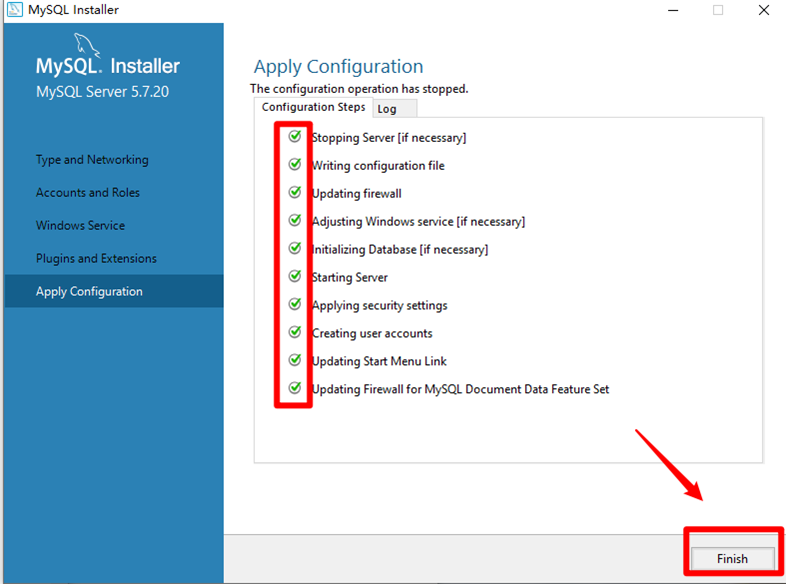Click check icon beside Creating user accounts
The height and width of the screenshot is (584, 786).
[x=295, y=332]
